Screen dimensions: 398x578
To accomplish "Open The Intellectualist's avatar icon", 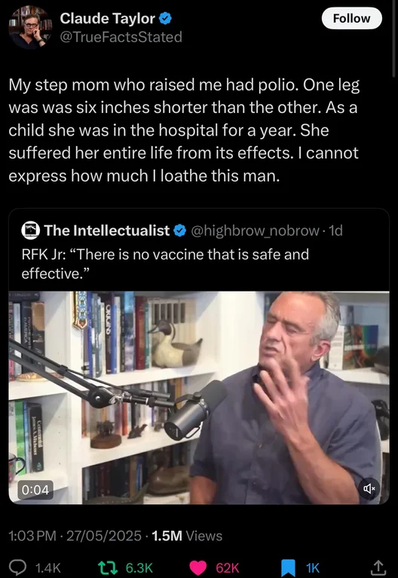I will (x=31, y=230).
